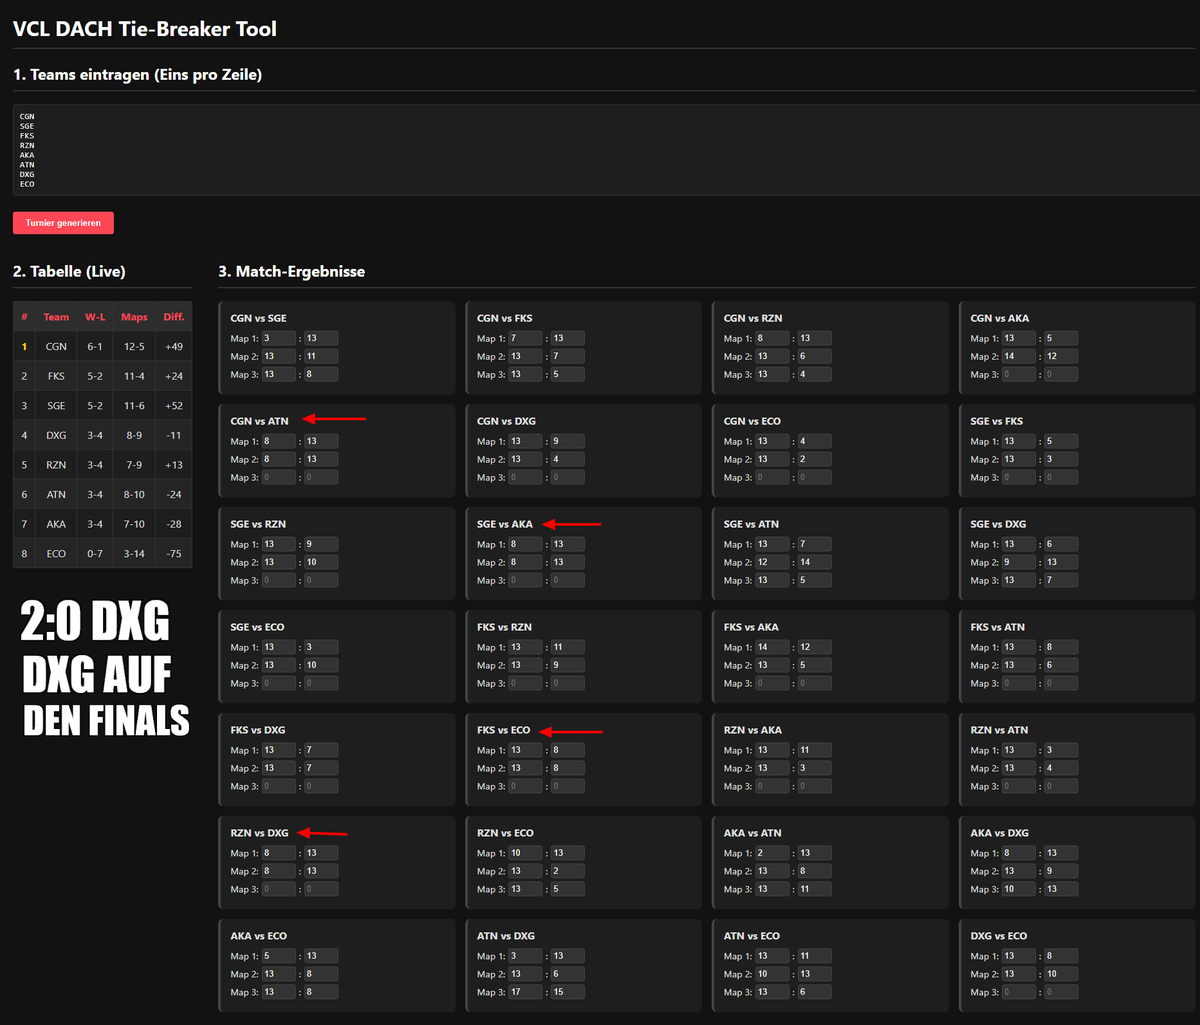The height and width of the screenshot is (1025, 1200).
Task: Select the FKS row in the live table
Action: click(103, 376)
